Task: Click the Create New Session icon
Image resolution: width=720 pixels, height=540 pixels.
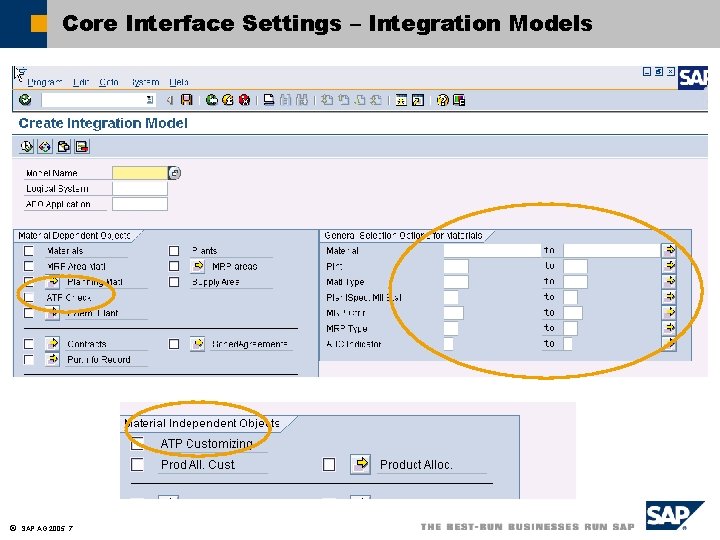Action: [x=401, y=100]
